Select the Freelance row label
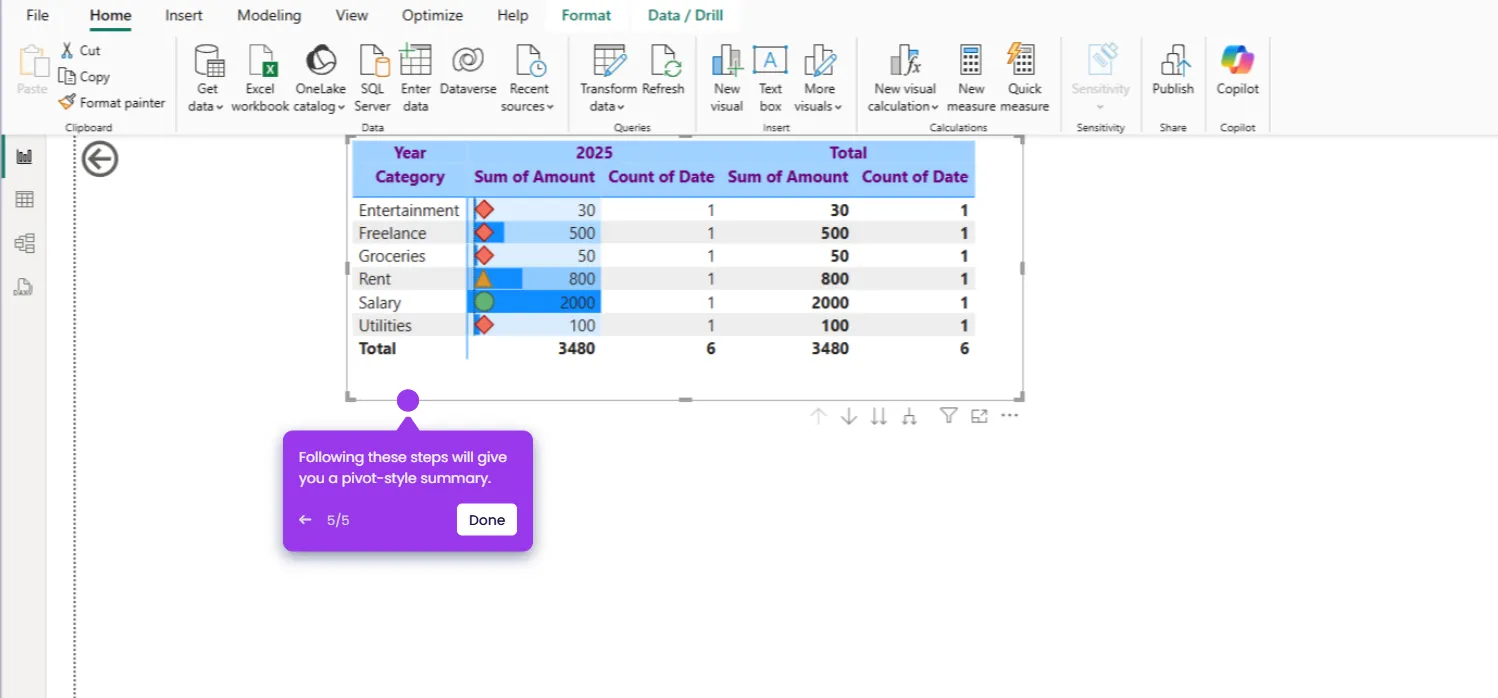Screen dimensions: 1498x698 [392, 233]
